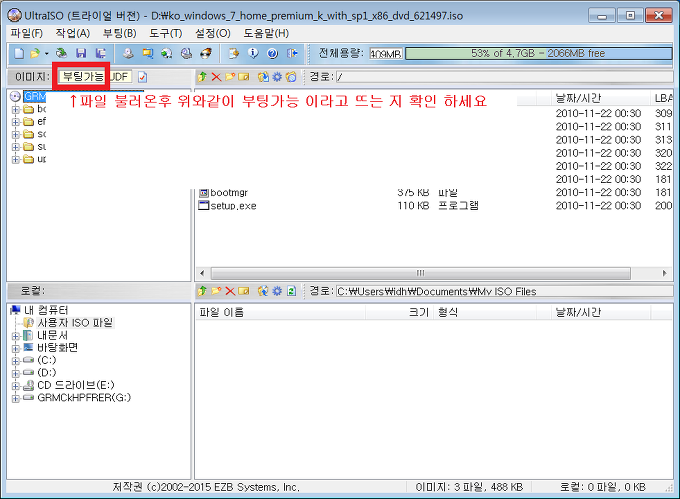Image resolution: width=680 pixels, height=499 pixels.
Task: Click the red X delete icon in image toolbar
Action: pyautogui.click(x=216, y=77)
